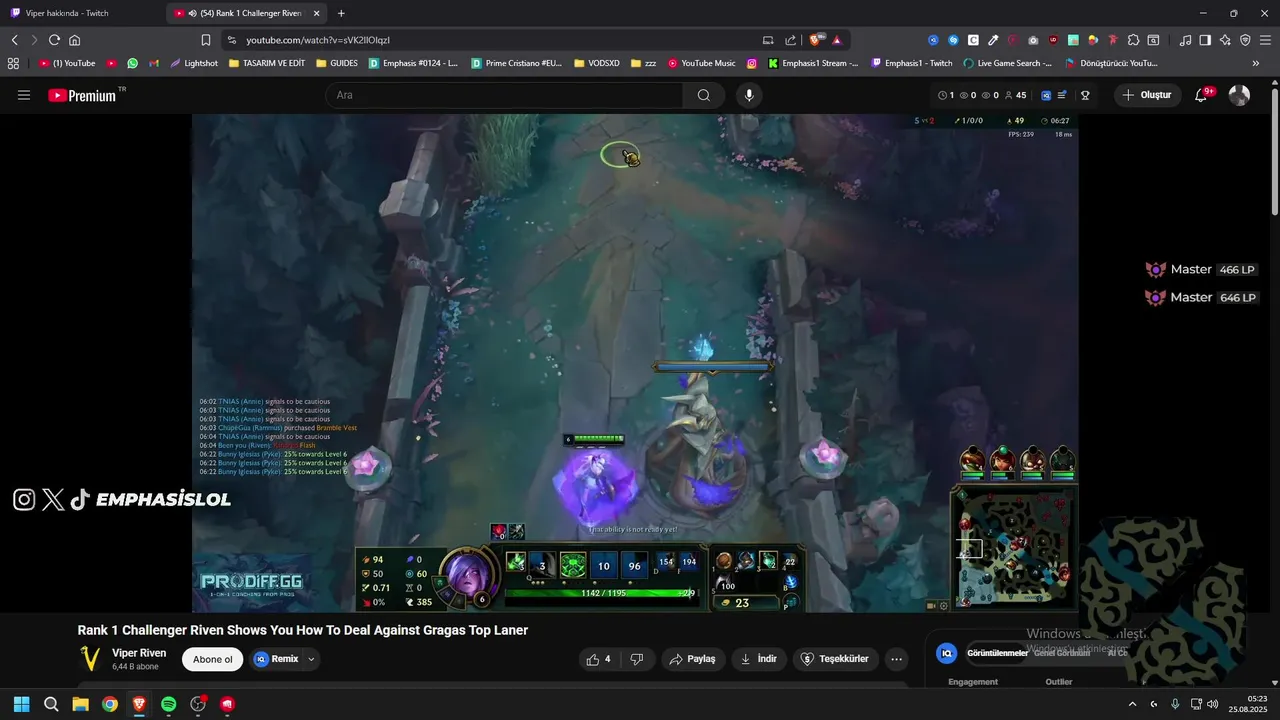Open Spotify from the taskbar
The image size is (1280, 720).
tap(168, 704)
